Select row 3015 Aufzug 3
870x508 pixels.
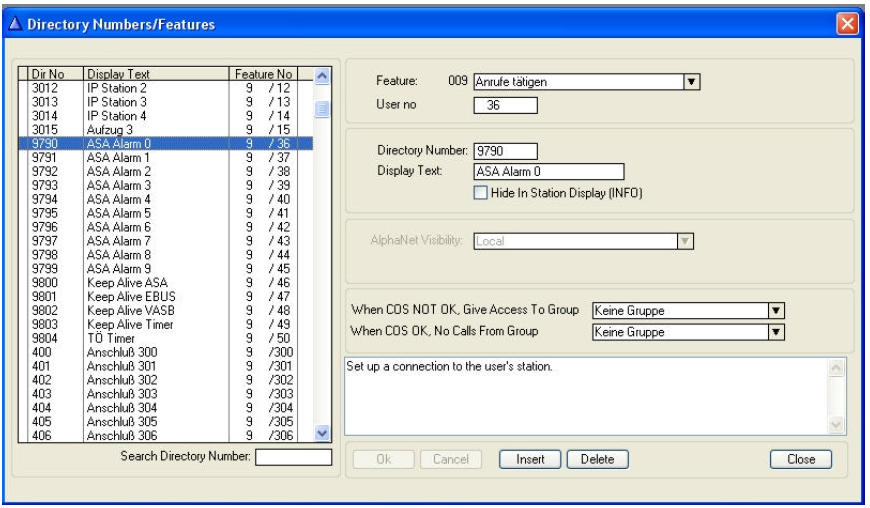[x=166, y=130]
